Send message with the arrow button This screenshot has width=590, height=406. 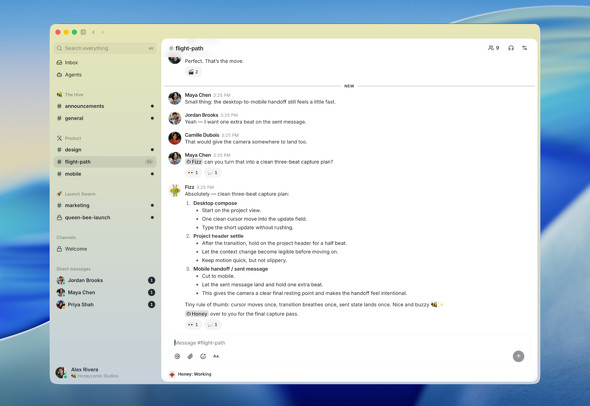(x=518, y=356)
